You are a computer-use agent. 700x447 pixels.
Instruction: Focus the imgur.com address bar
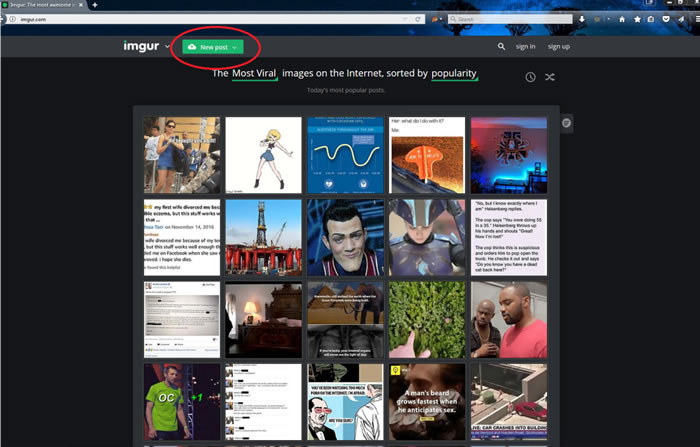point(212,19)
